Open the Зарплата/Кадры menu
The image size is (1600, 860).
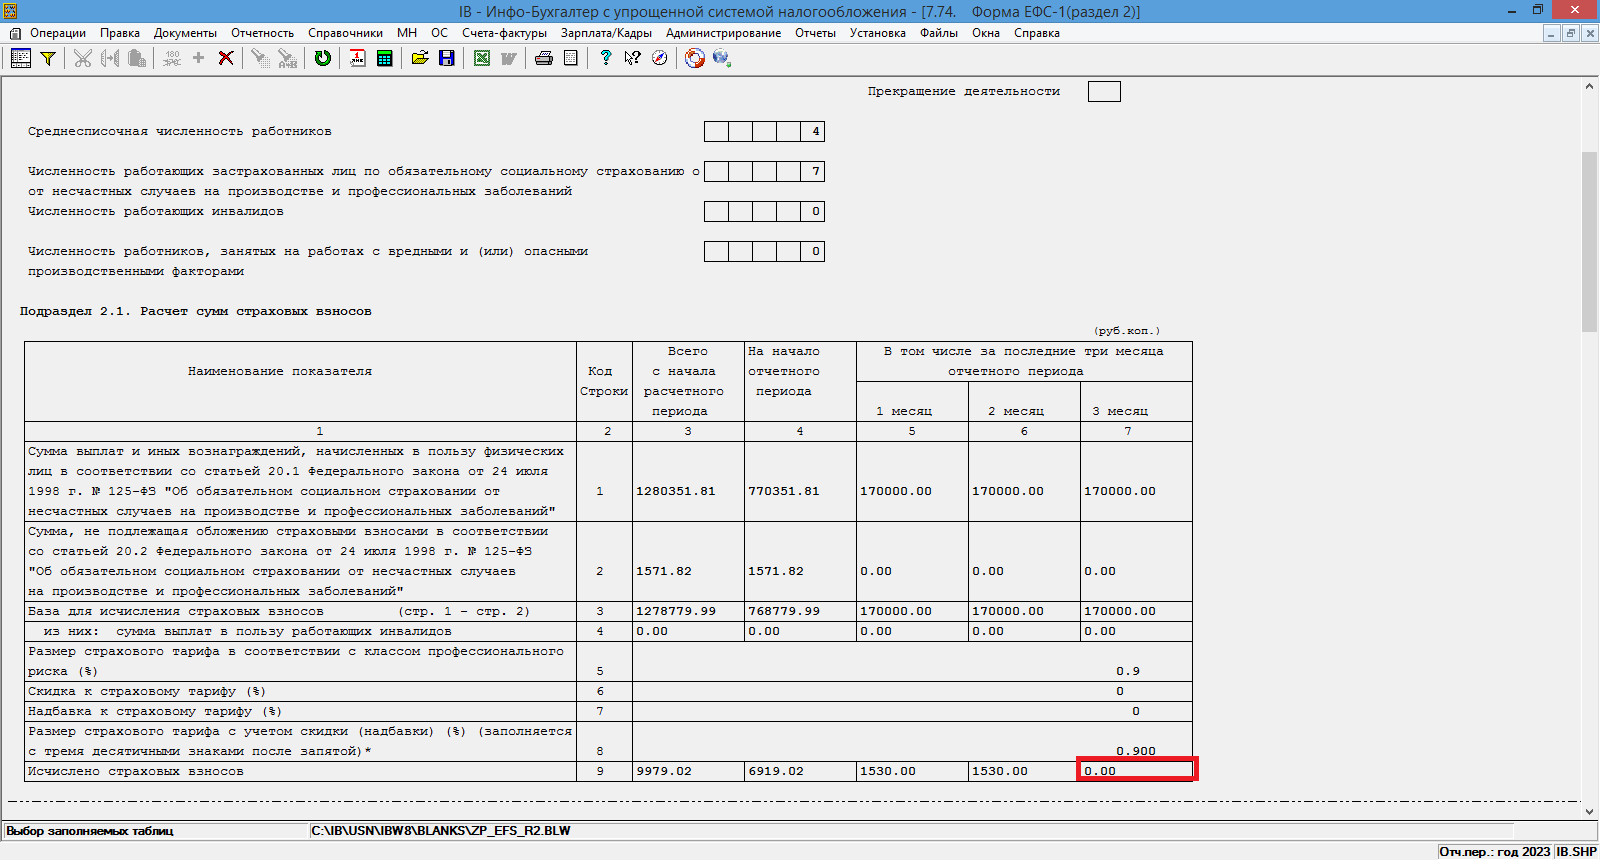[x=606, y=33]
